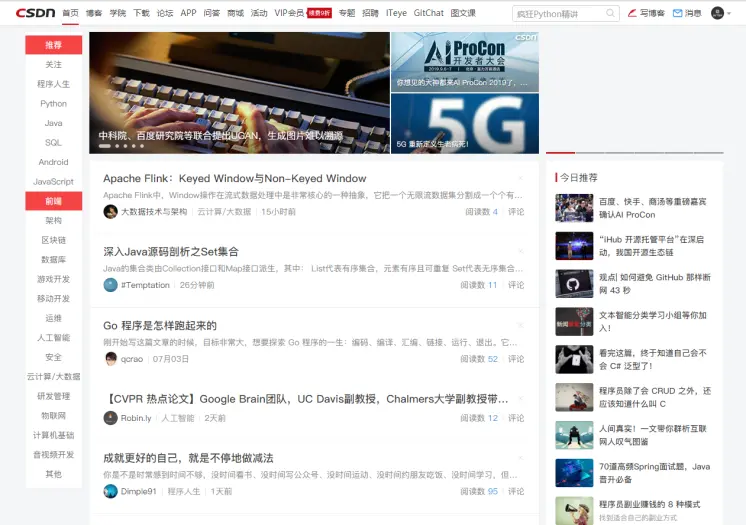Select 人工智能 category in sidebar
746x525 pixels.
pos(54,337)
